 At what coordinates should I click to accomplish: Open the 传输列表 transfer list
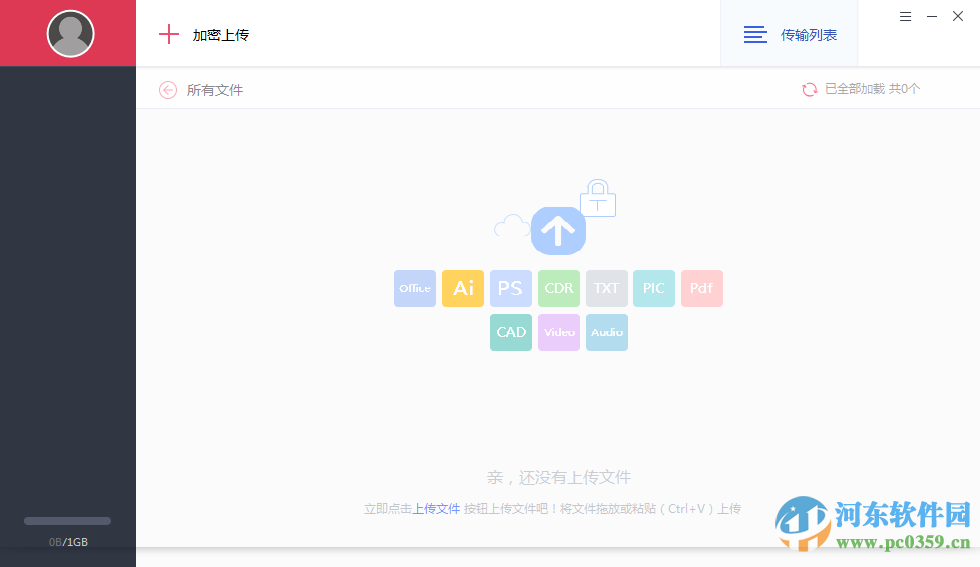[789, 34]
